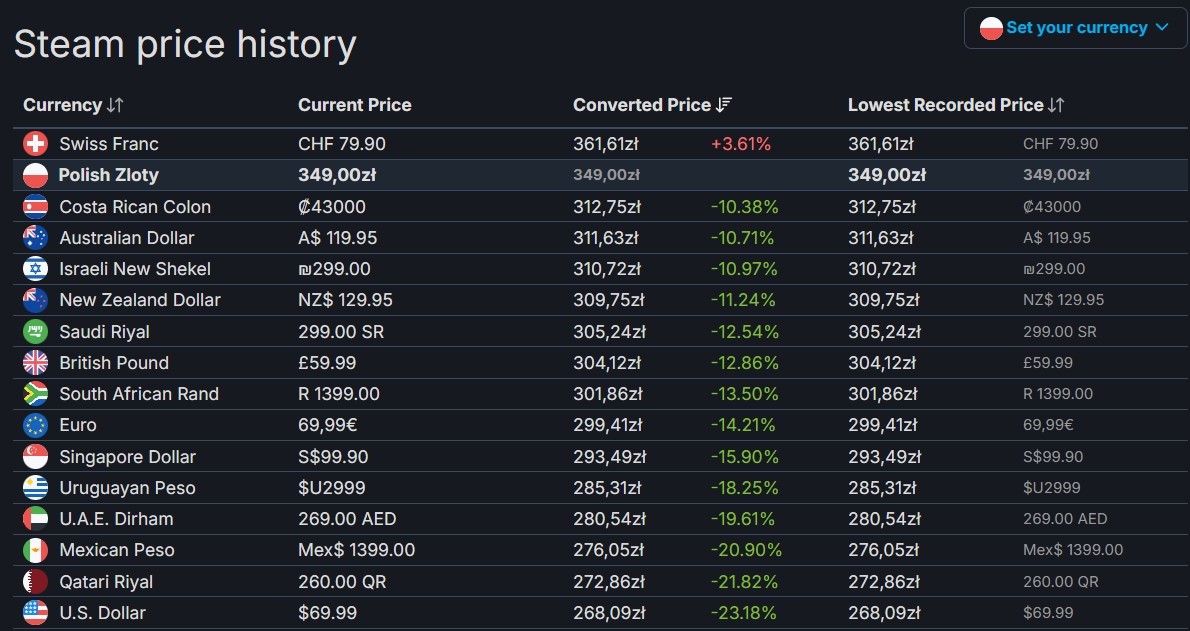This screenshot has width=1190, height=631.
Task: Click lowest recorded original price R 1399.00
Action: coord(1058,394)
